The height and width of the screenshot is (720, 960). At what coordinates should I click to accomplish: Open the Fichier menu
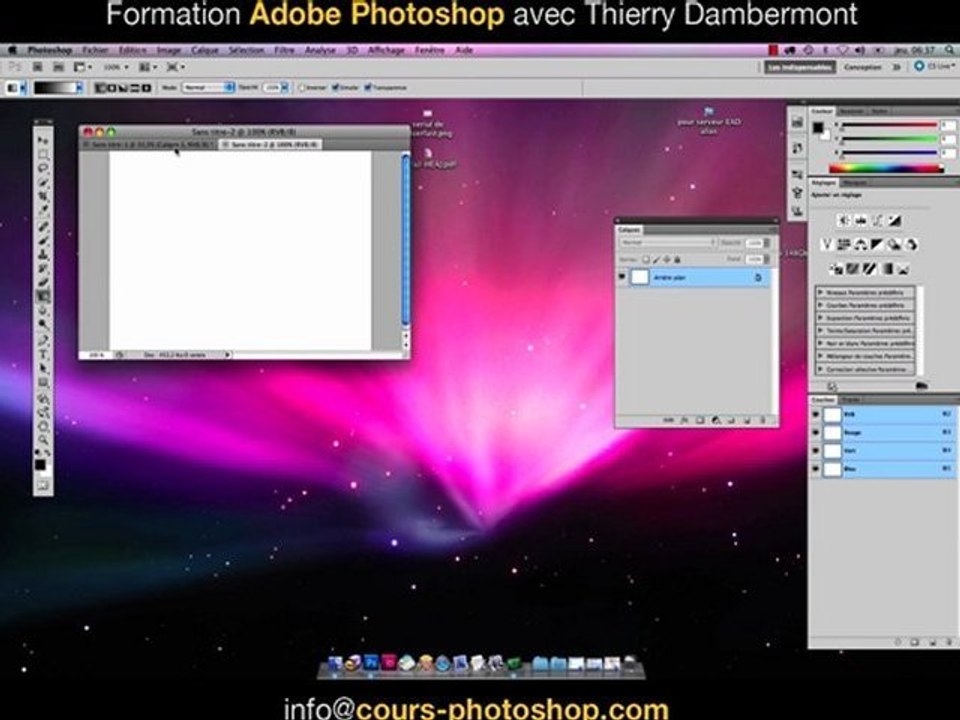(x=95, y=50)
